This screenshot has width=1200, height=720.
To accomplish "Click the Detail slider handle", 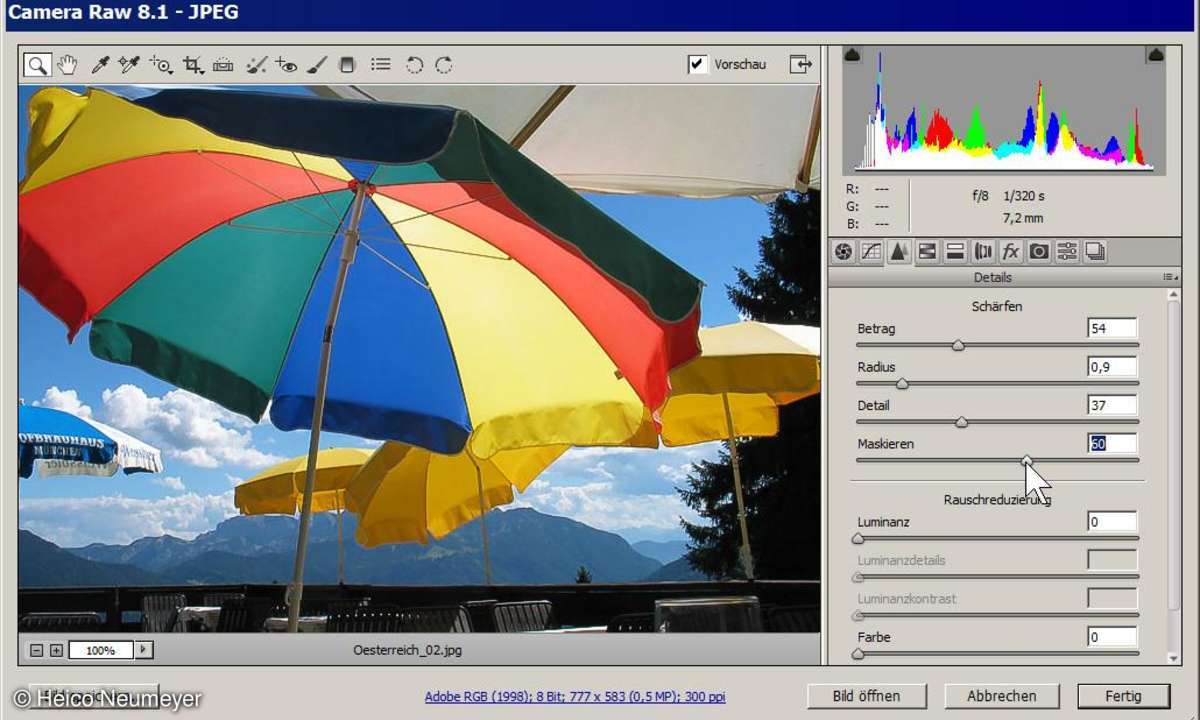I will (961, 422).
